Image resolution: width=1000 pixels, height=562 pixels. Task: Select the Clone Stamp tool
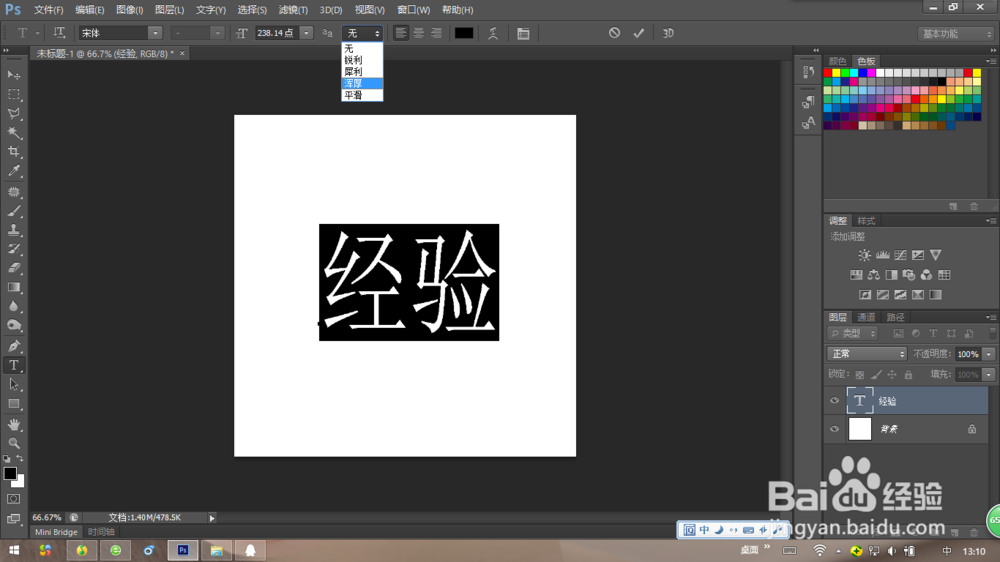[x=13, y=230]
